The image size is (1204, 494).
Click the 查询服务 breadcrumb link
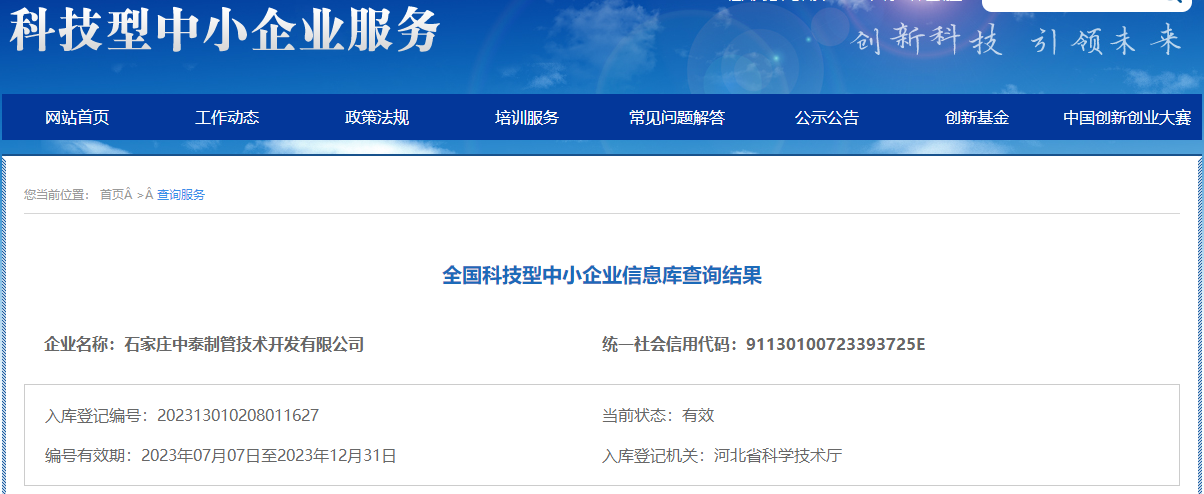coord(181,195)
